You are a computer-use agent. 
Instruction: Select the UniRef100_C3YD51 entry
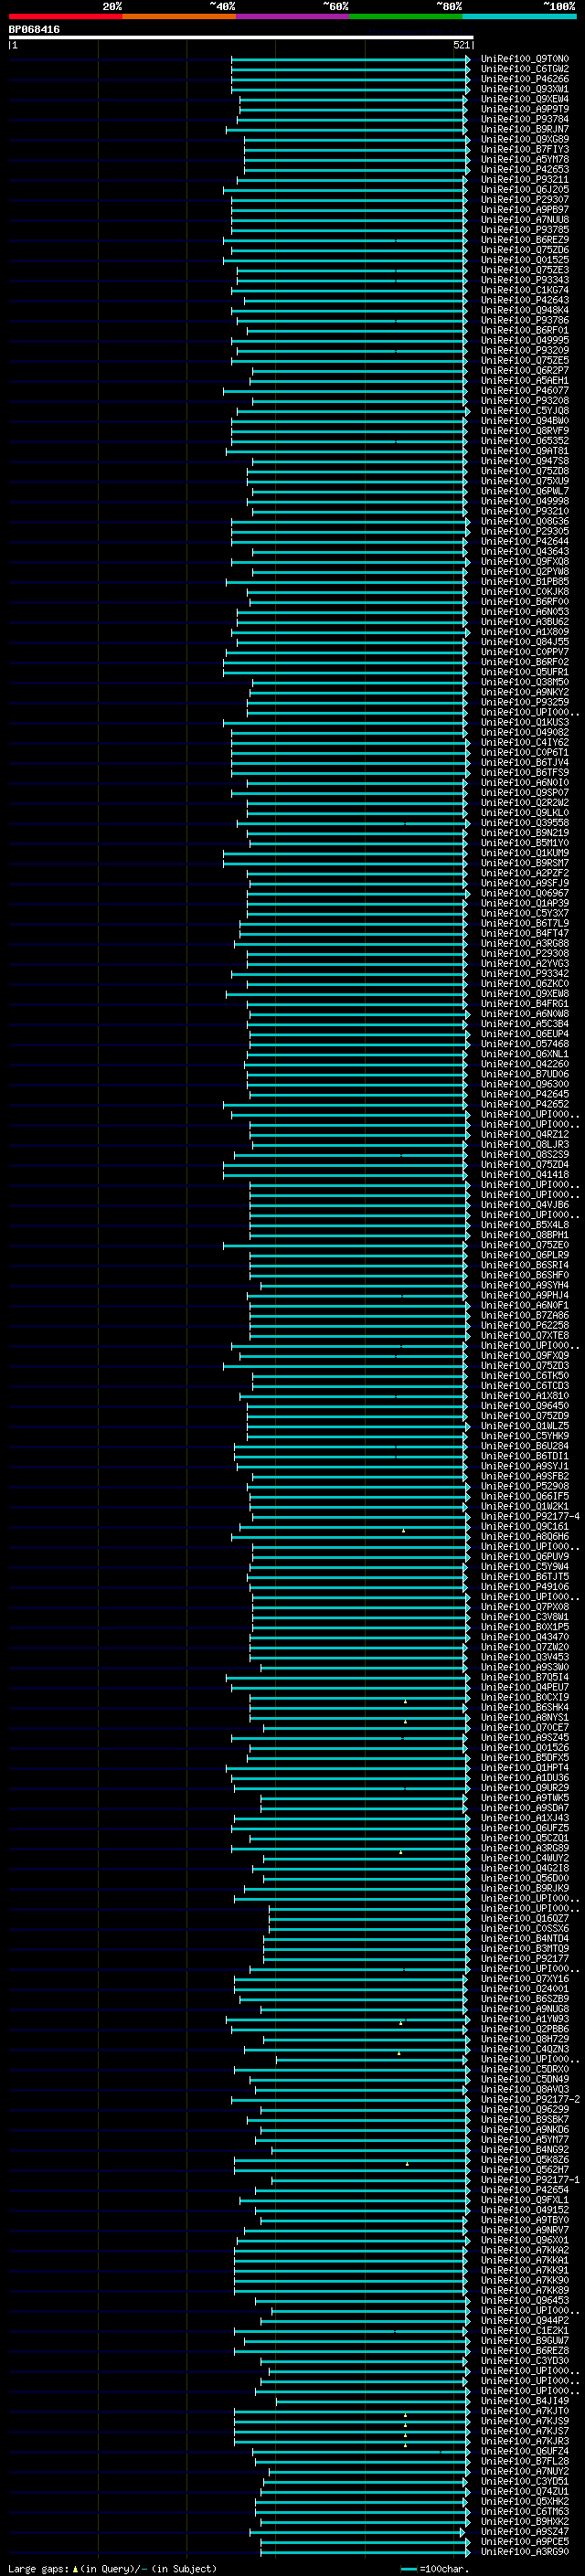pyautogui.click(x=524, y=2481)
